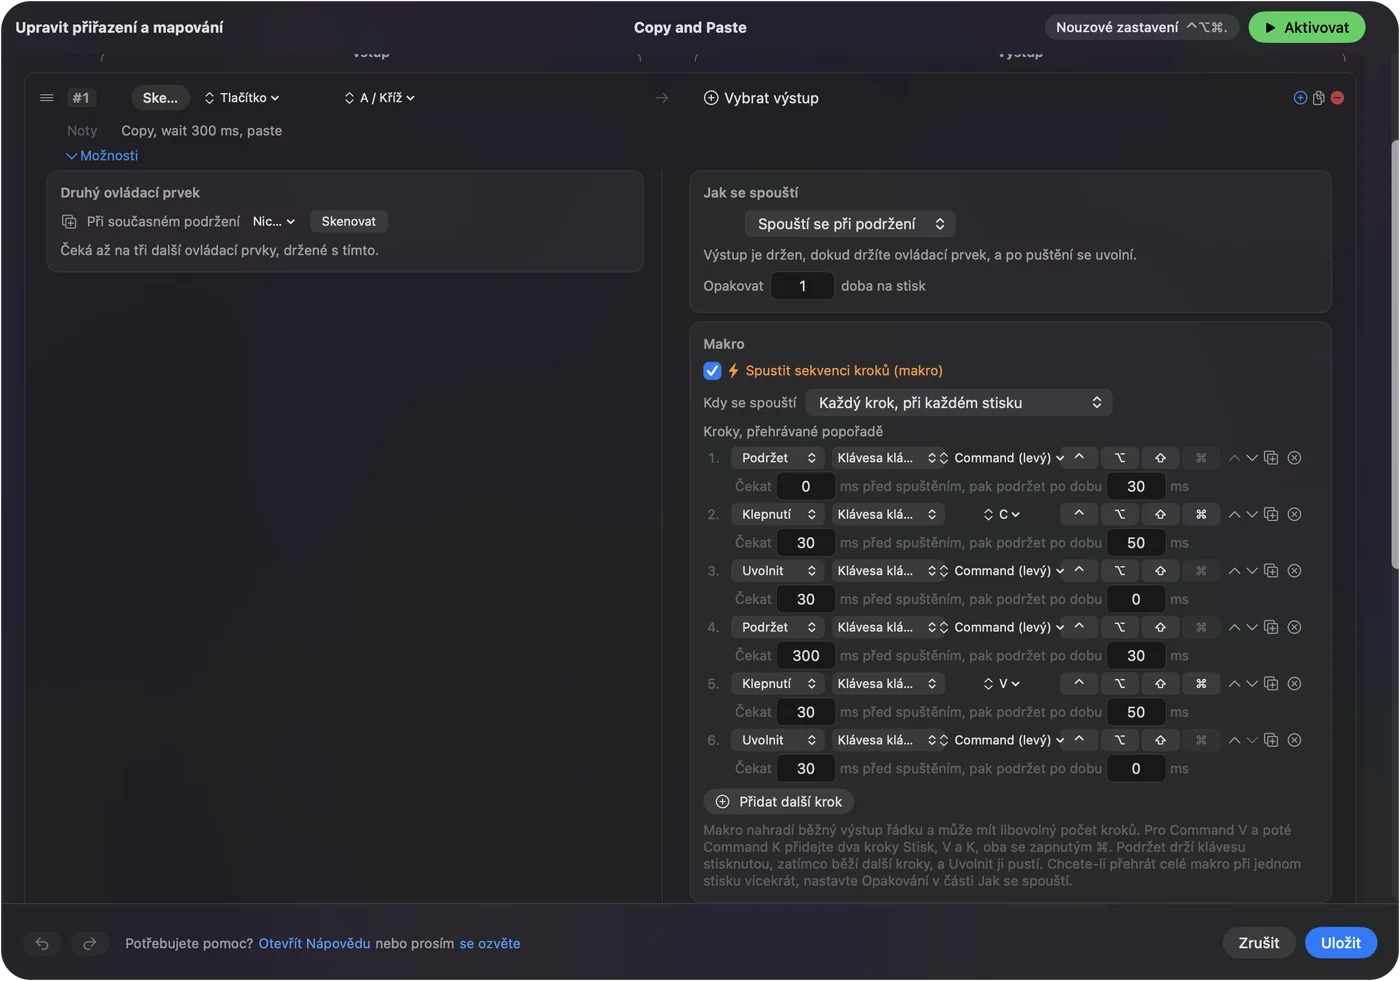Move macro step 2 down

pos(1252,514)
